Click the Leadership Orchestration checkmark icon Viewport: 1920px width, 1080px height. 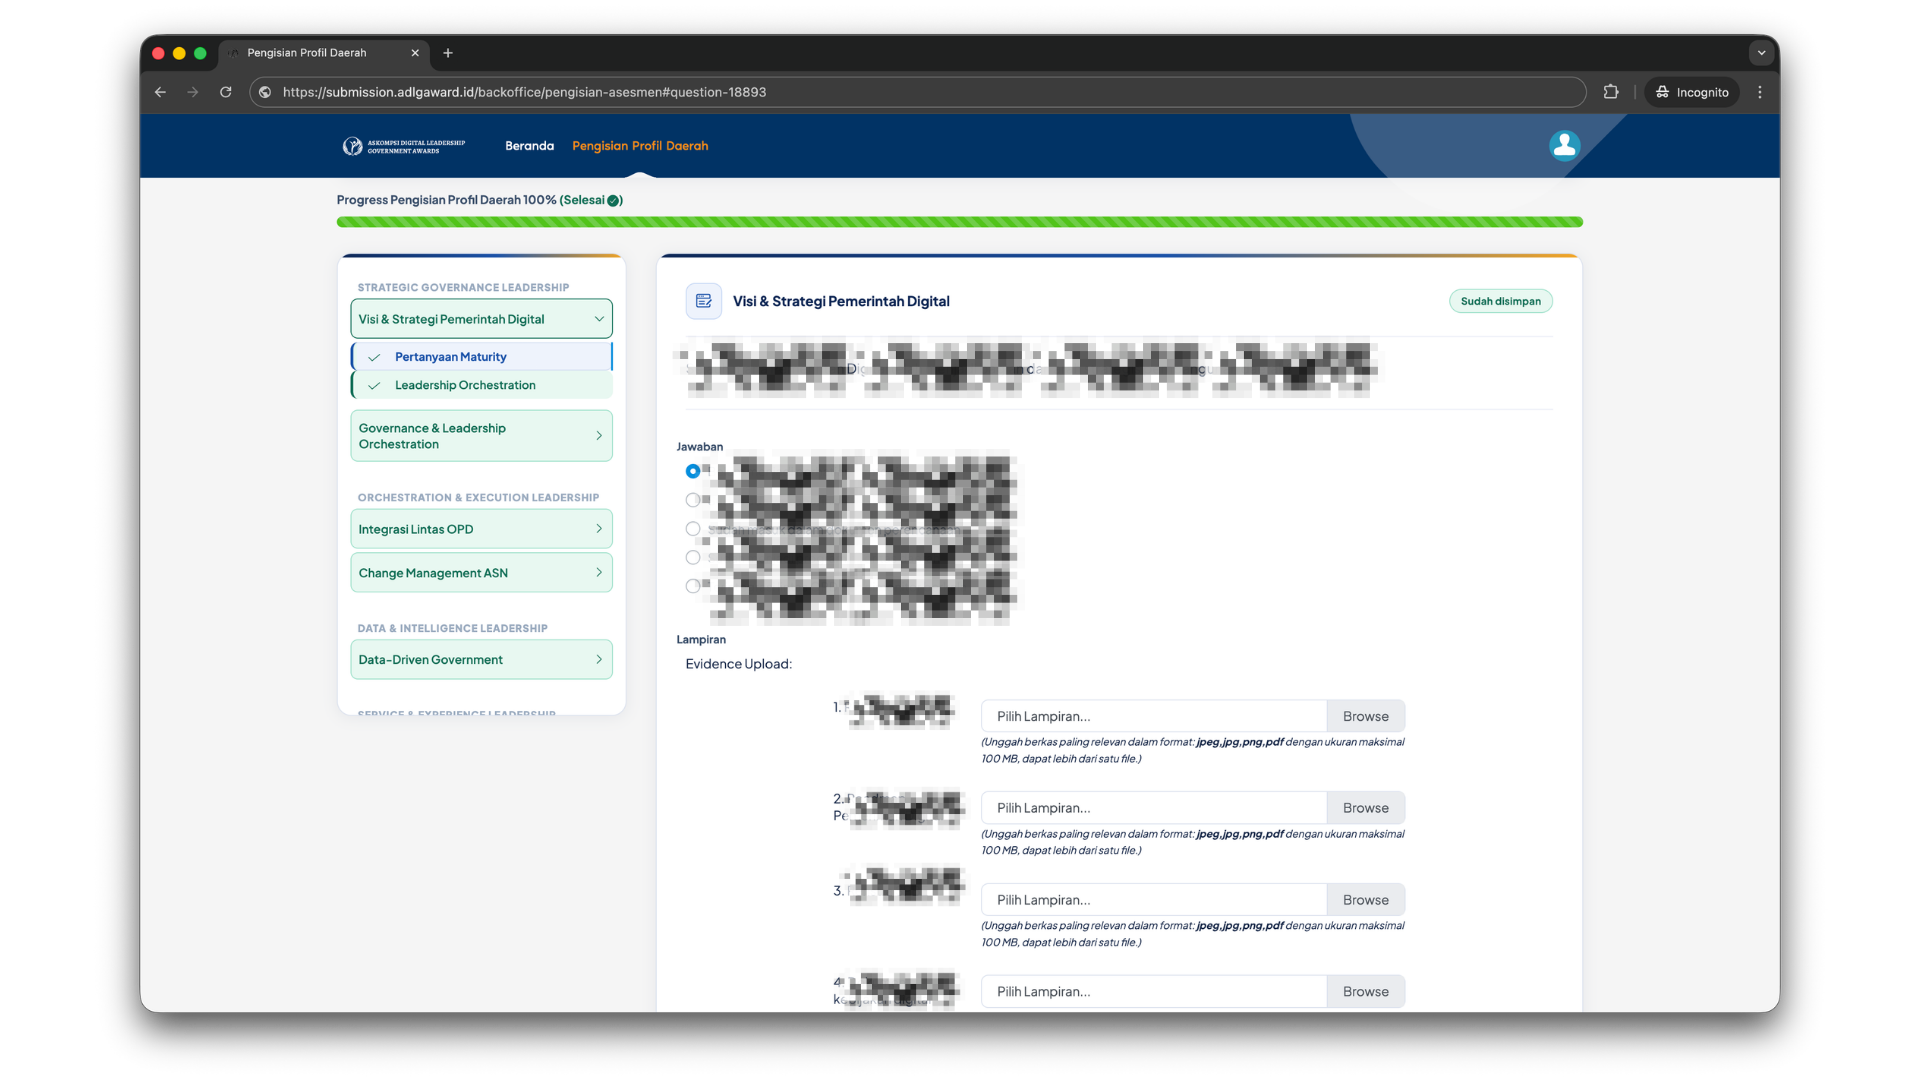point(374,386)
